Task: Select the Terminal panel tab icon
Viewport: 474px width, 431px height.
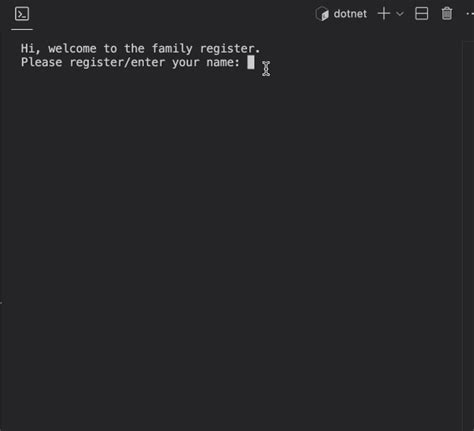Action: (x=22, y=14)
